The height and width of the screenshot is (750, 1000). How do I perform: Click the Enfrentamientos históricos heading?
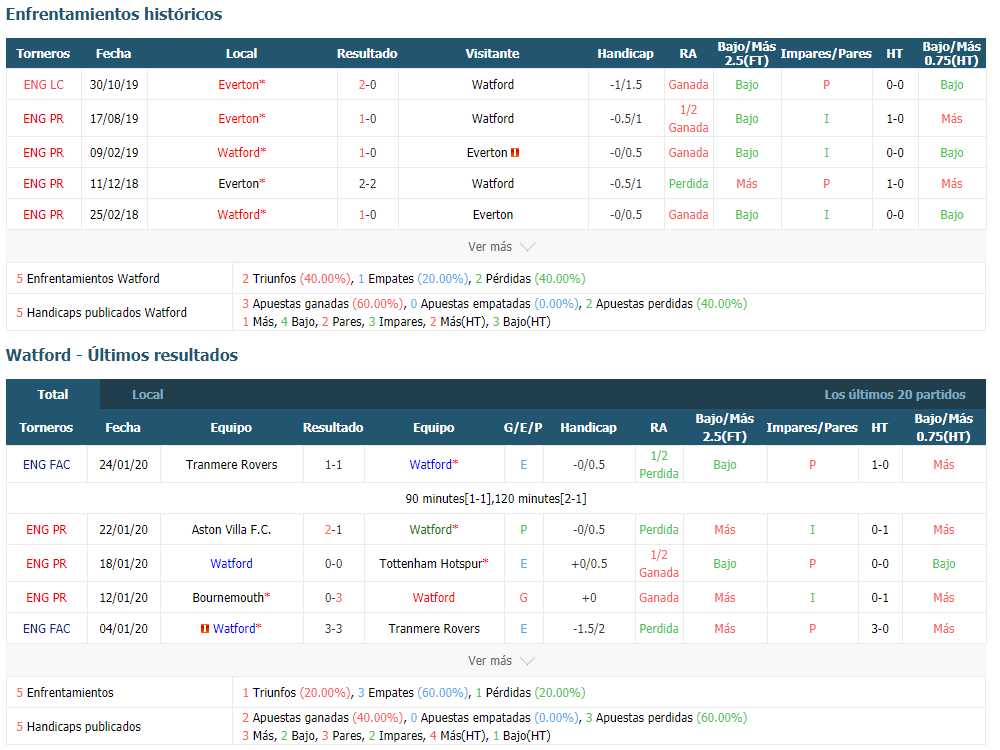[114, 14]
